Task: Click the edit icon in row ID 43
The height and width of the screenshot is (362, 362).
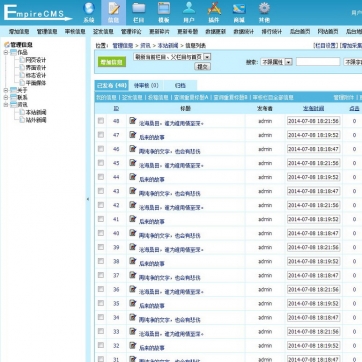Action: coord(133,191)
